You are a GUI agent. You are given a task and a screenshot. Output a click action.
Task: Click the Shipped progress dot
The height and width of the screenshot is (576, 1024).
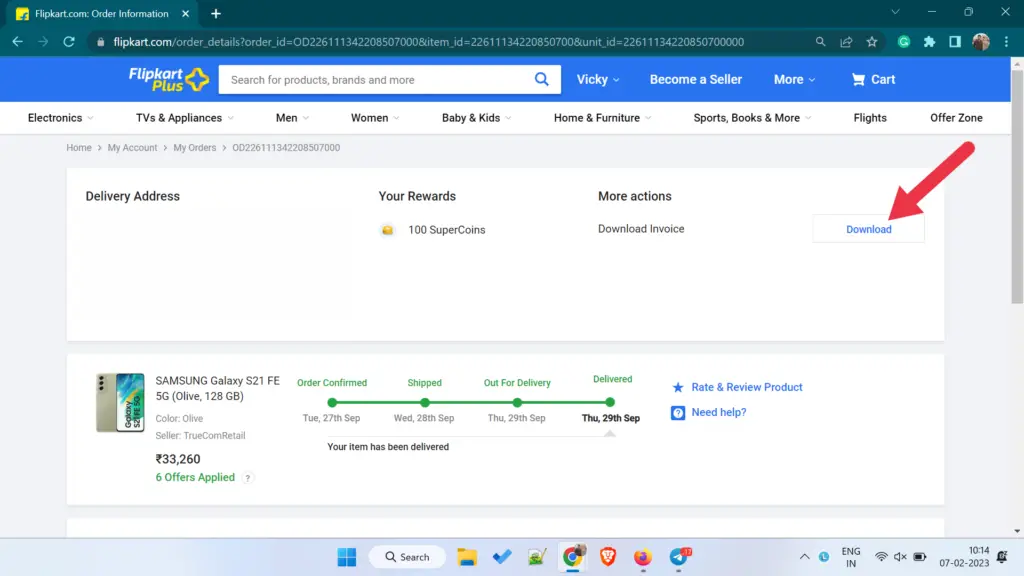[425, 402]
